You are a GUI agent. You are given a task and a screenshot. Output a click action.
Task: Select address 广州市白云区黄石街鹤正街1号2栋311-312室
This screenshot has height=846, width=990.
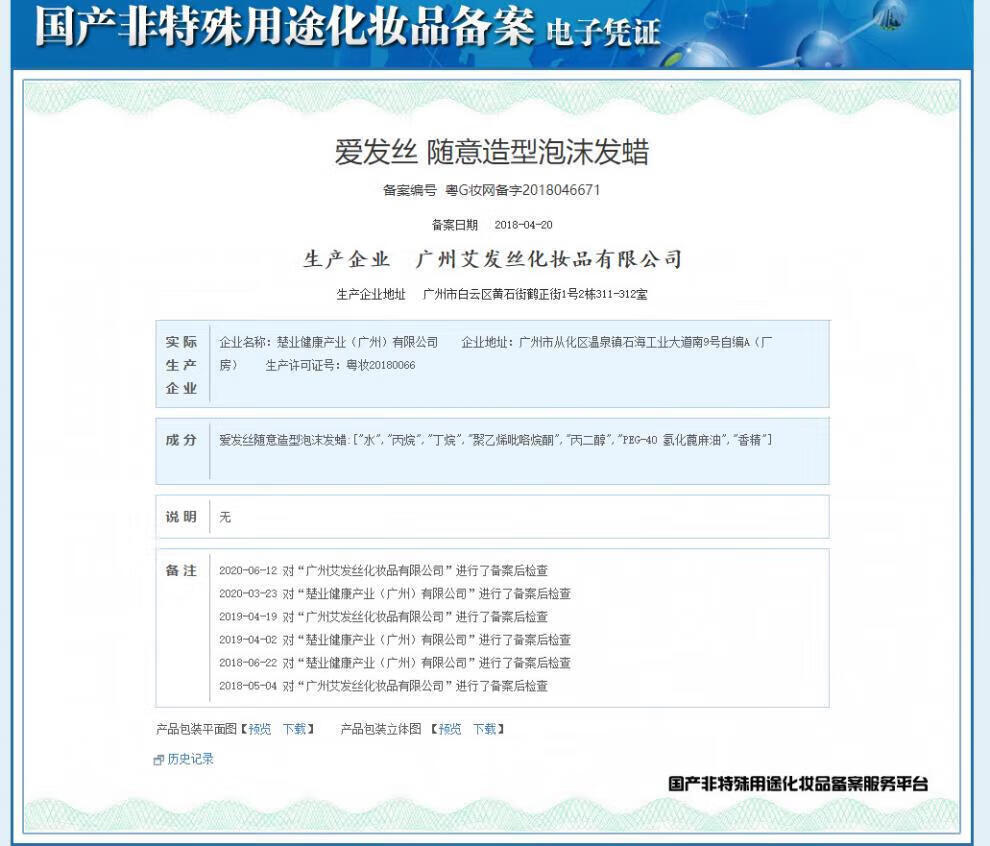(535, 294)
